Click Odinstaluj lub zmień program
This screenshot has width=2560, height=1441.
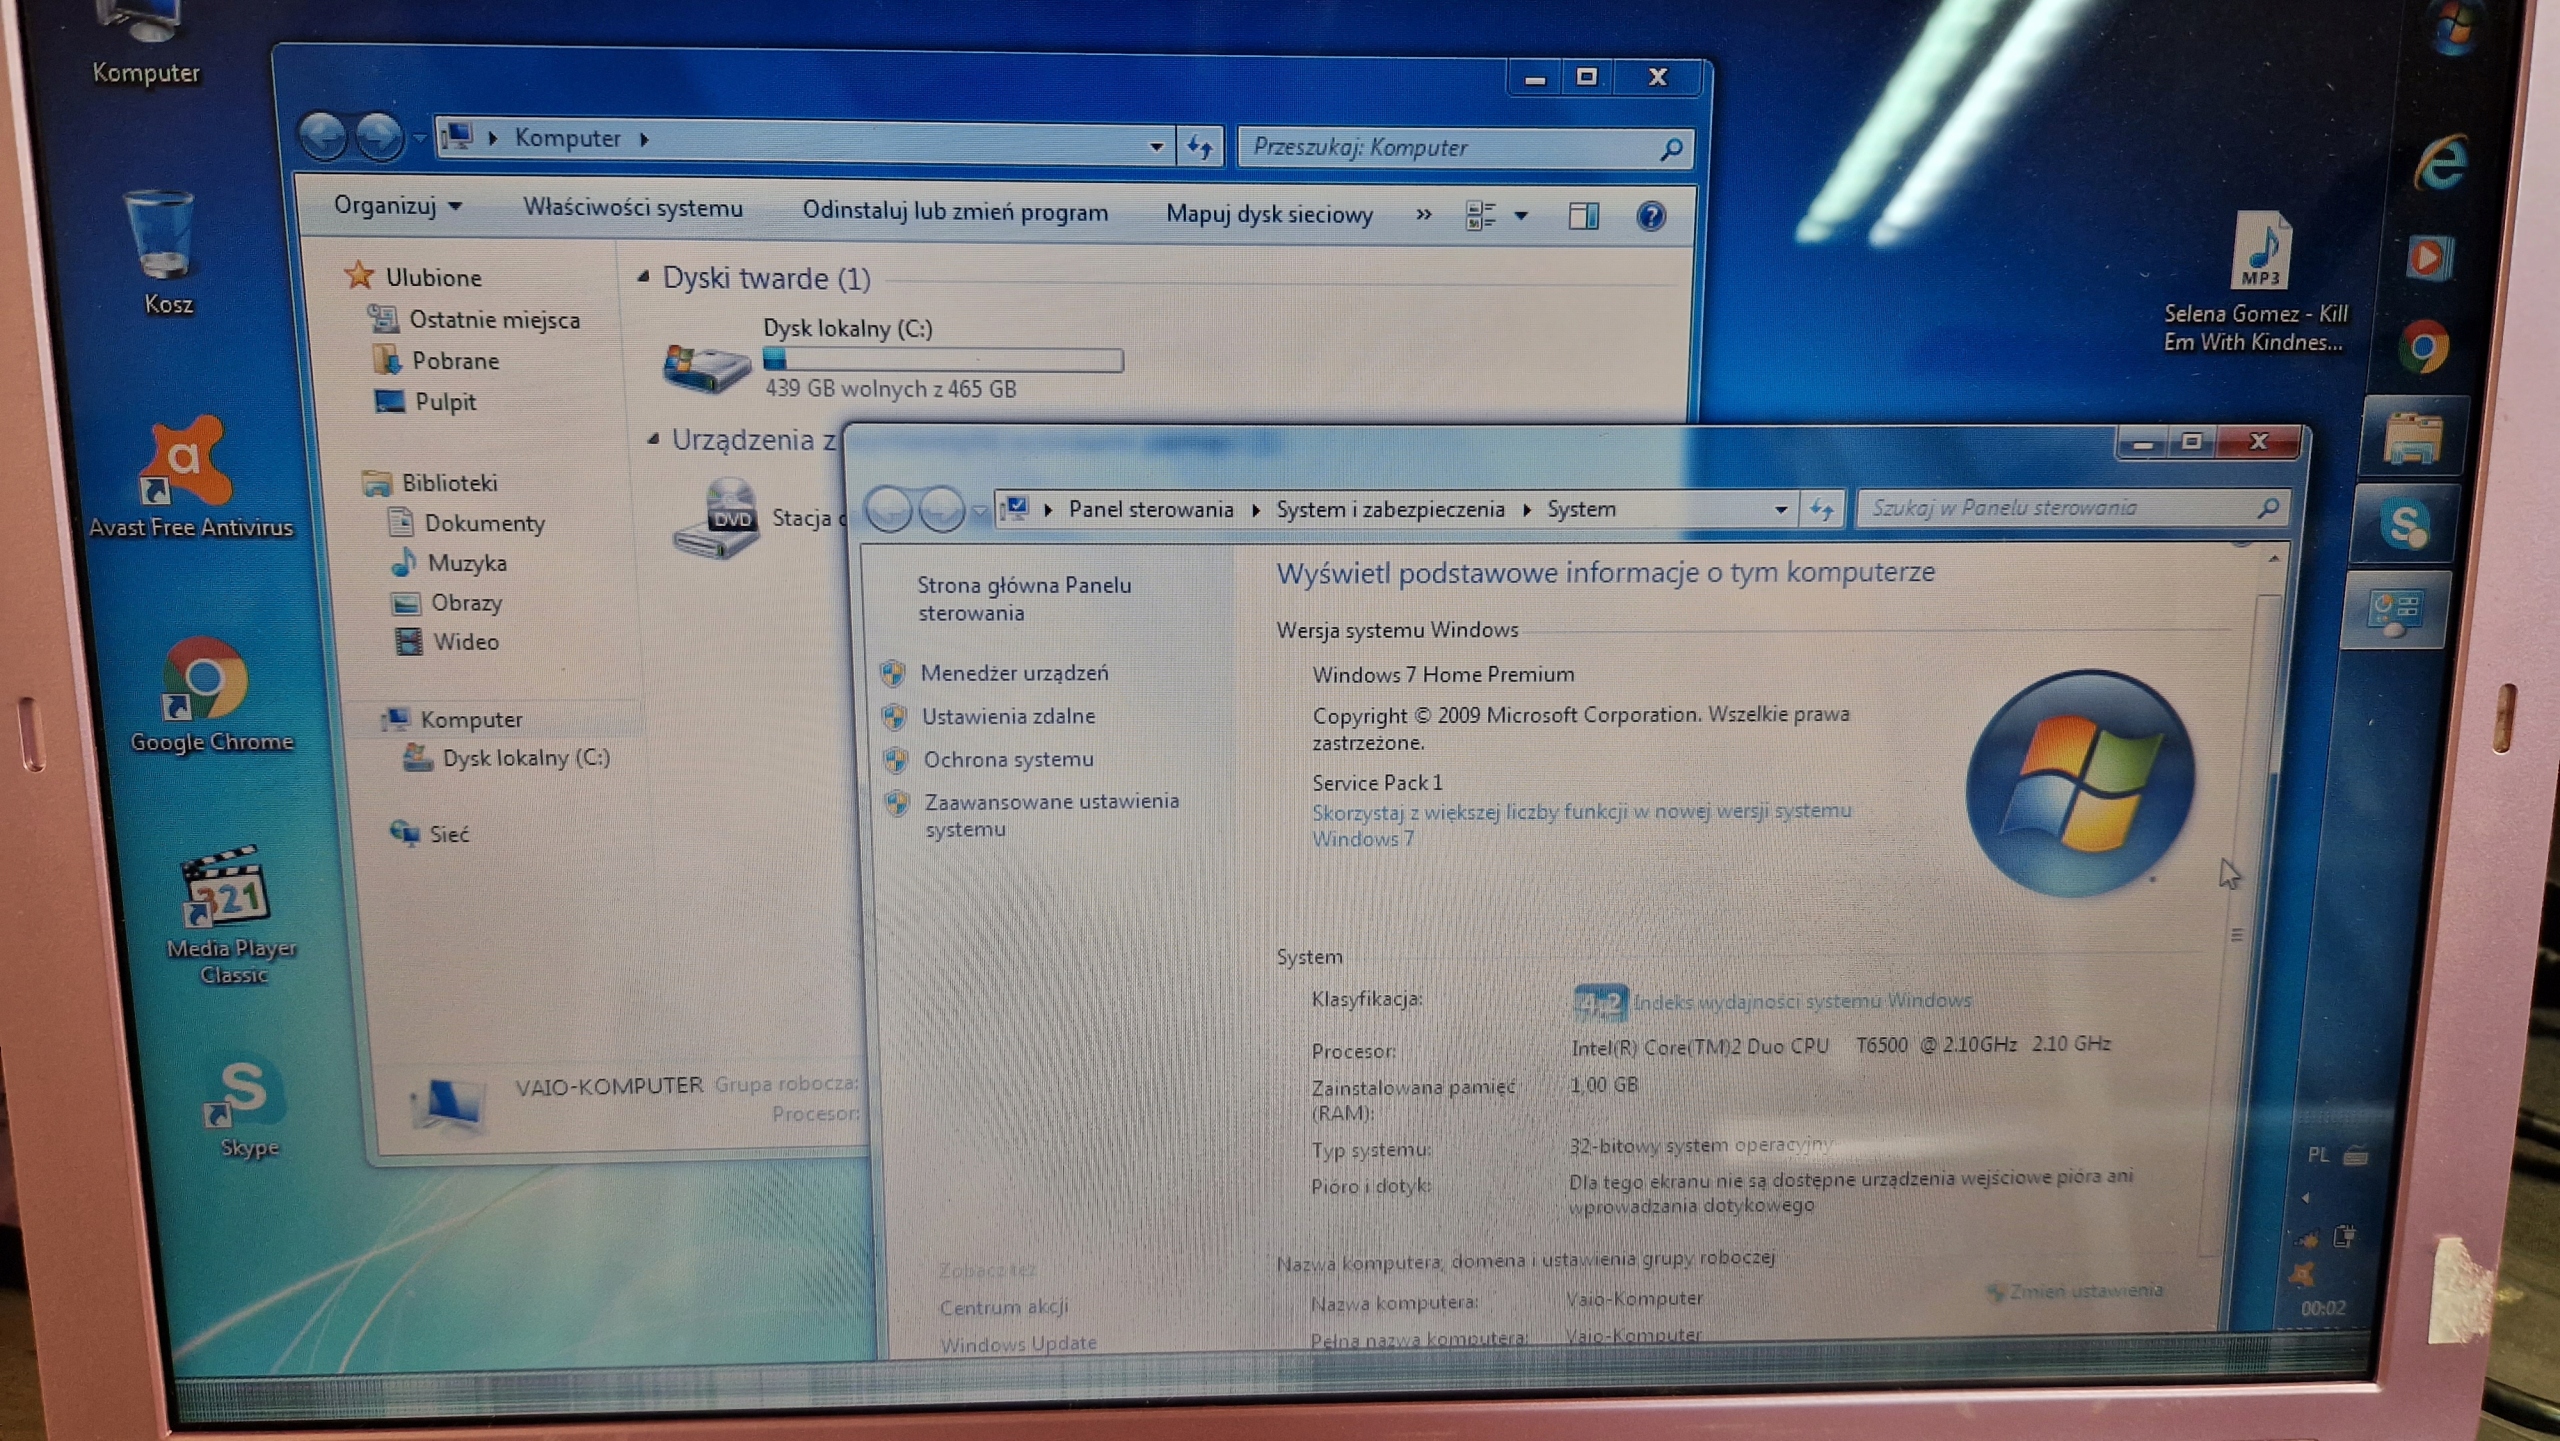pyautogui.click(x=954, y=212)
